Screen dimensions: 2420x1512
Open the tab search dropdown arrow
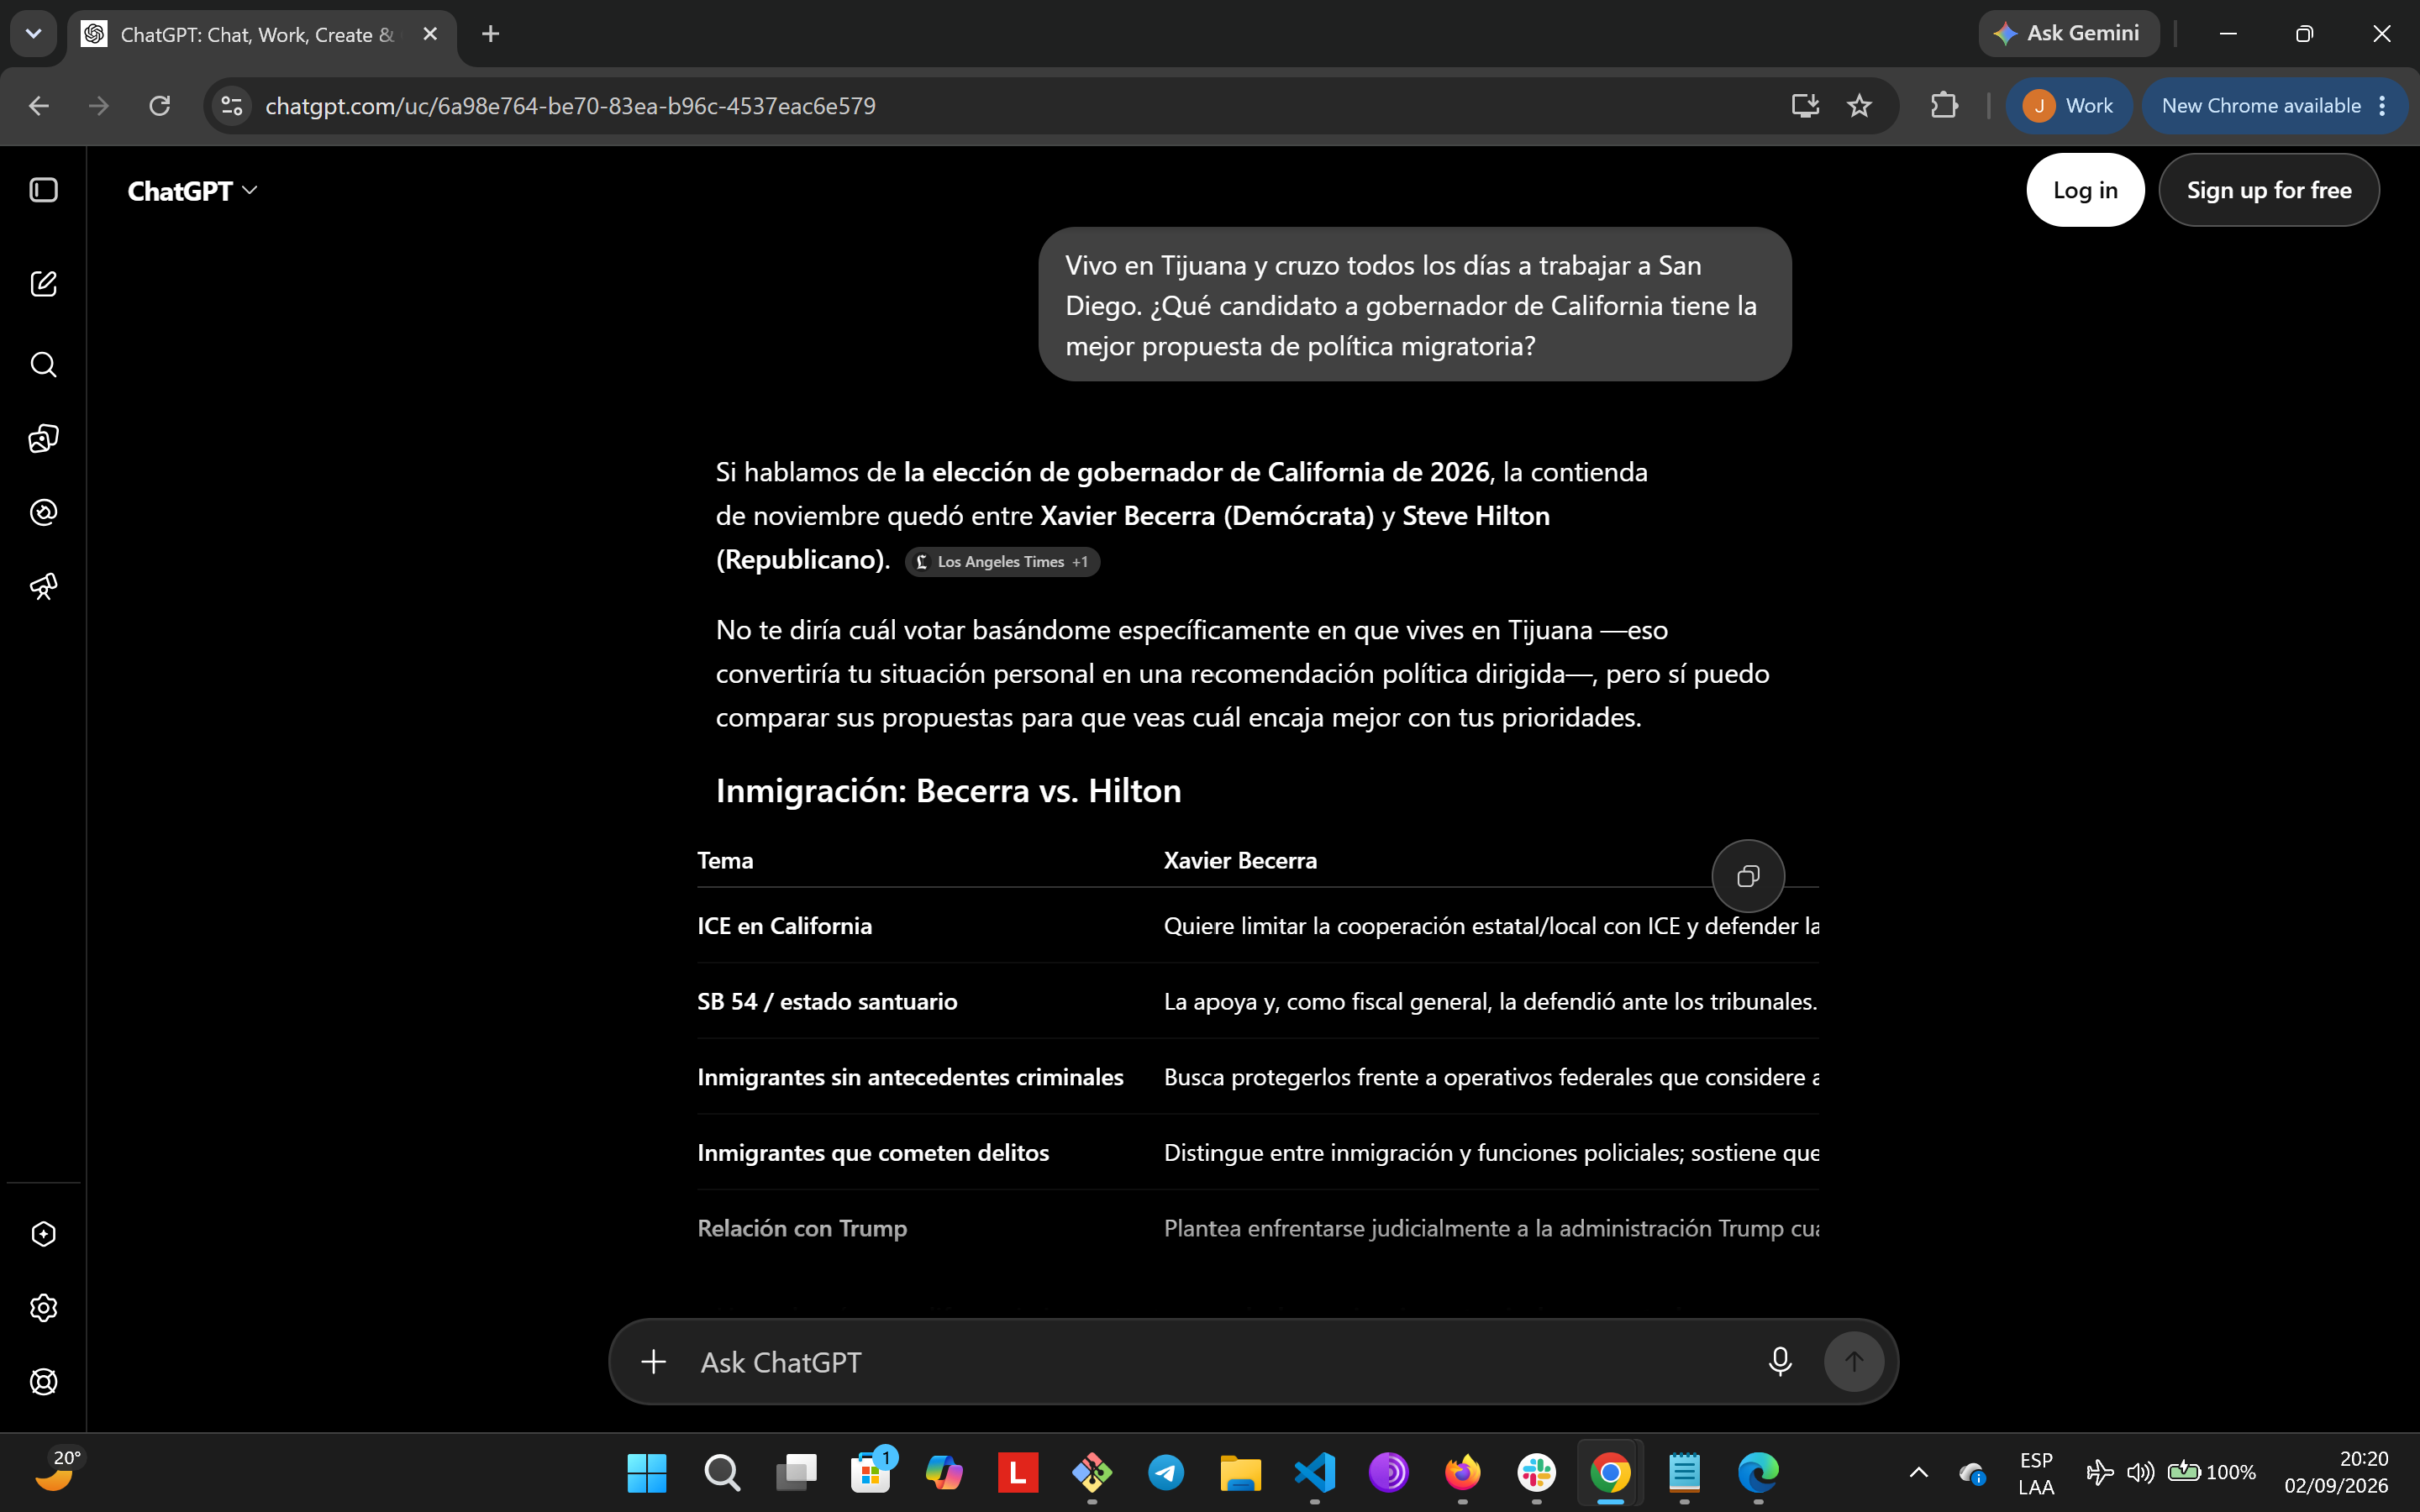33,34
